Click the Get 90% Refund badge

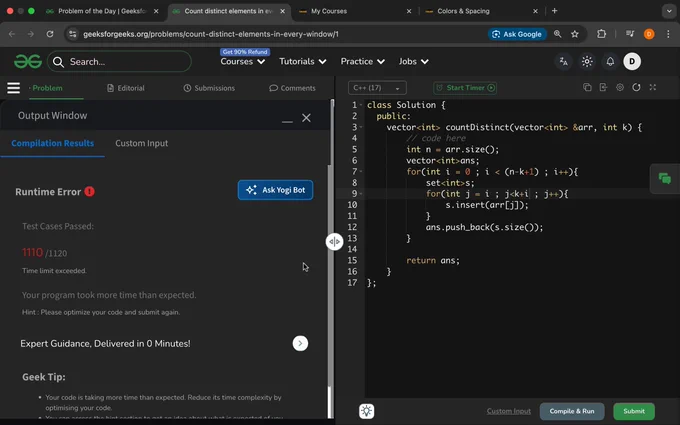click(x=245, y=52)
